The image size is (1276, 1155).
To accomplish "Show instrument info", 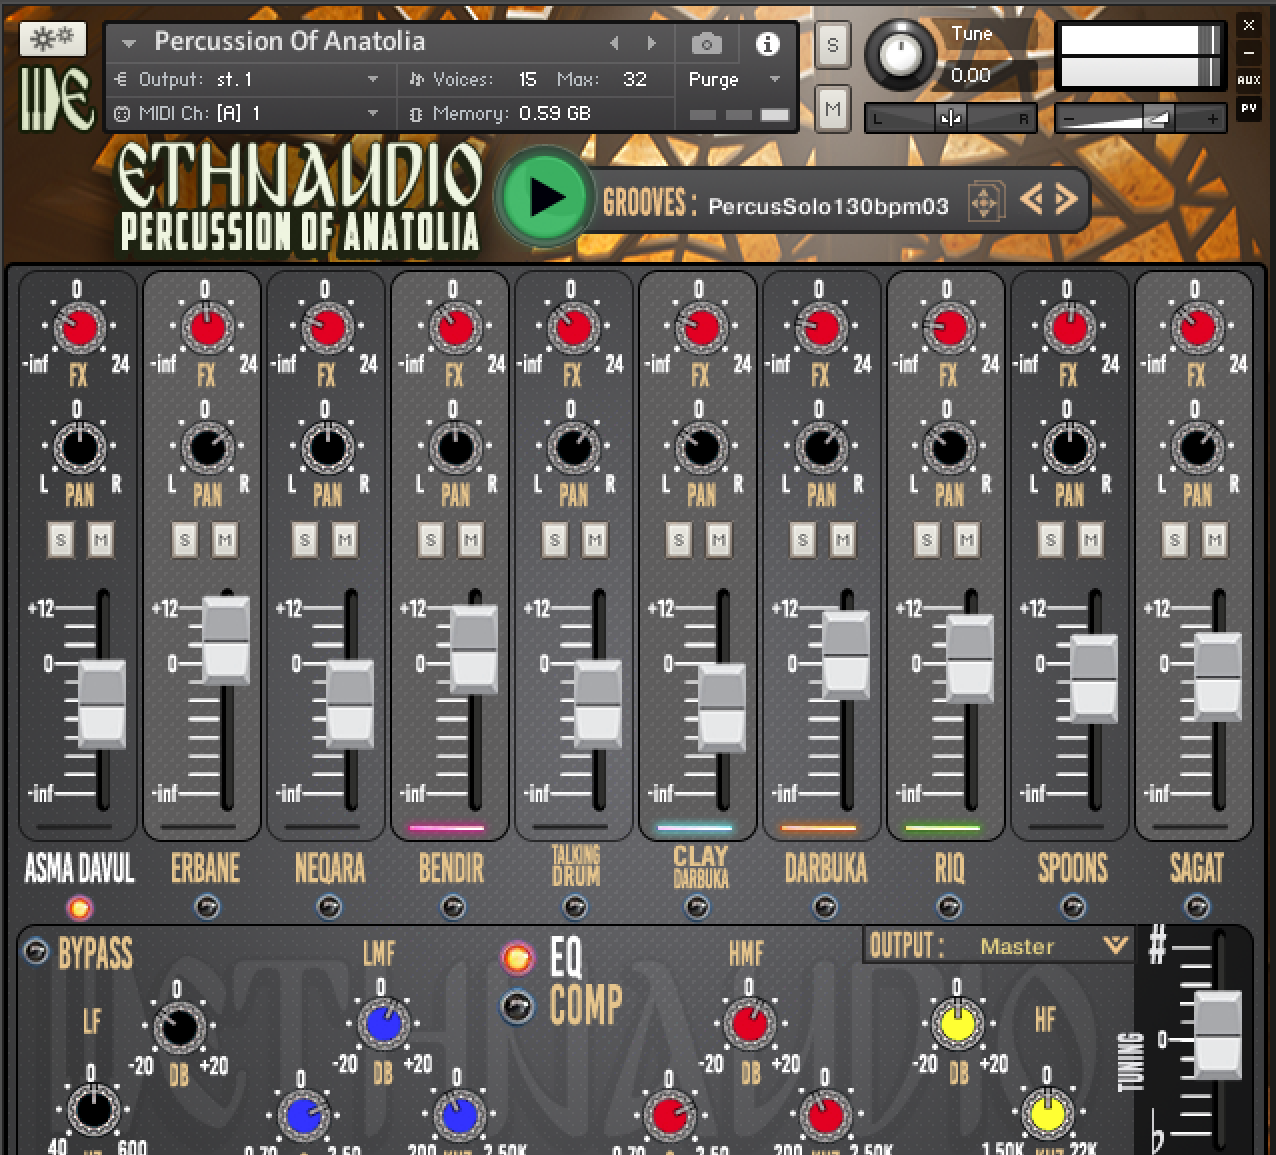I will coord(767,43).
